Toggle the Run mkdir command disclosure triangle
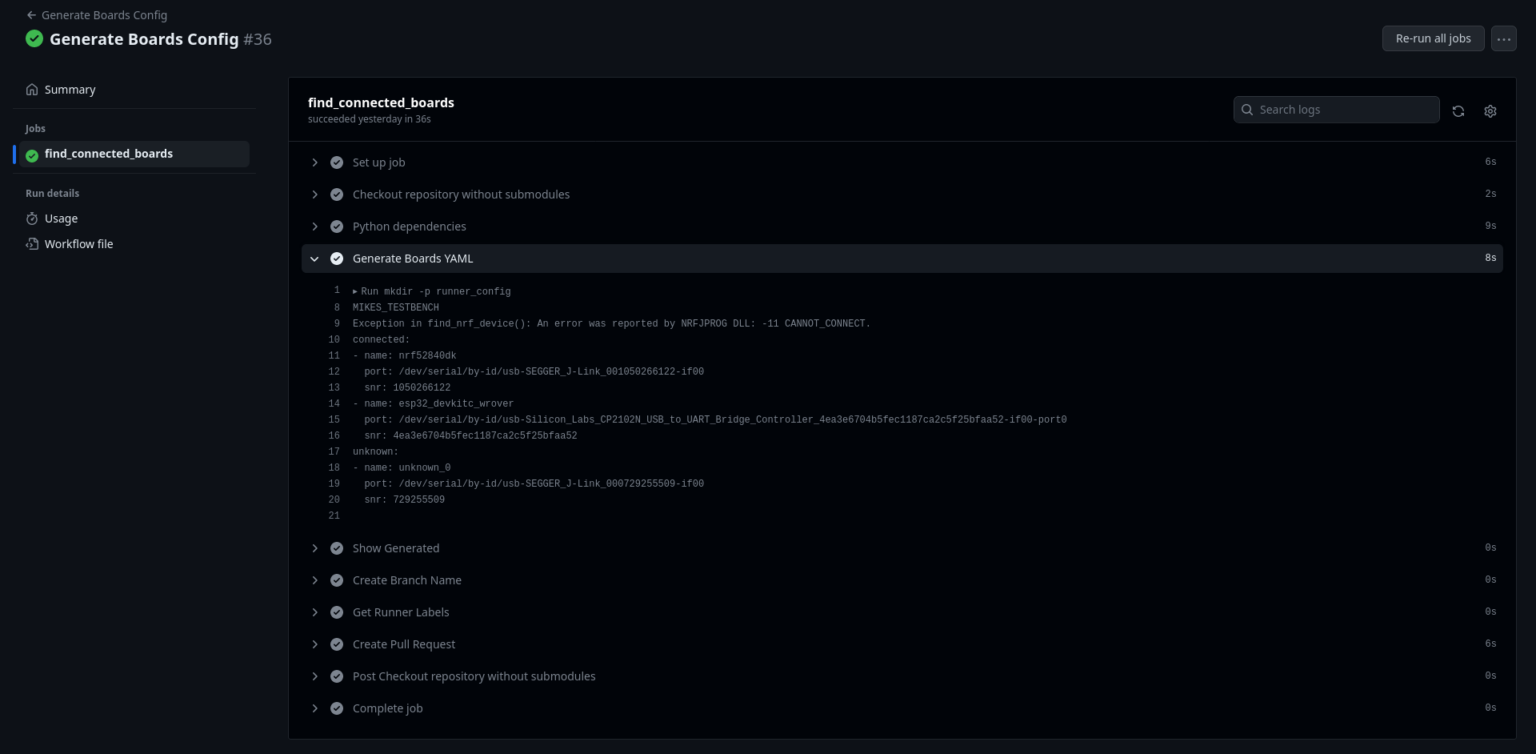This screenshot has width=1536, height=754. (x=355, y=292)
